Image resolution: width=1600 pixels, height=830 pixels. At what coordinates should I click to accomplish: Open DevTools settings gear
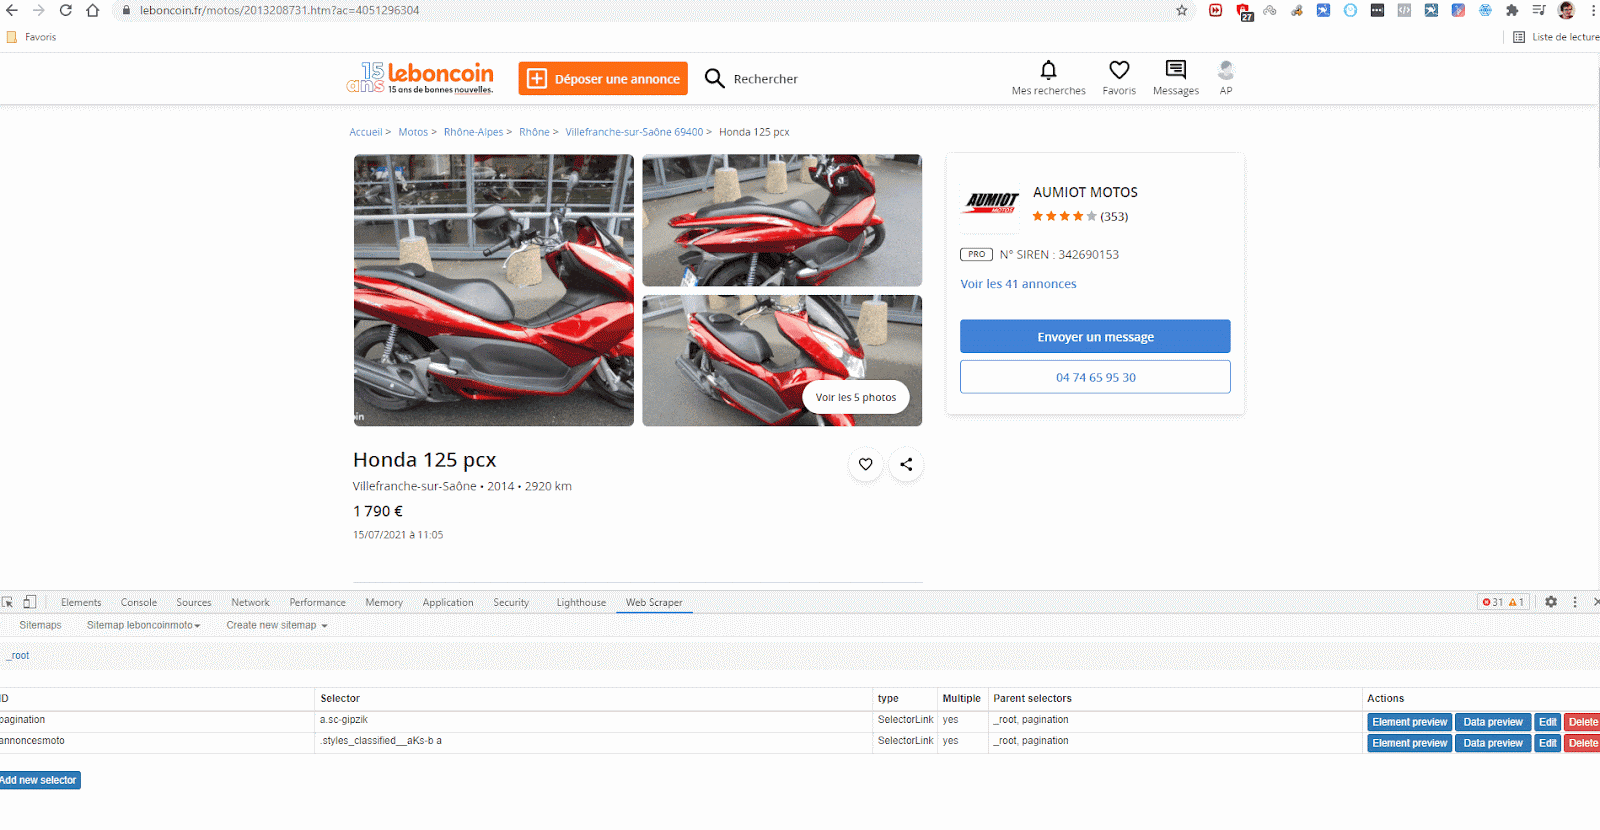pos(1551,602)
